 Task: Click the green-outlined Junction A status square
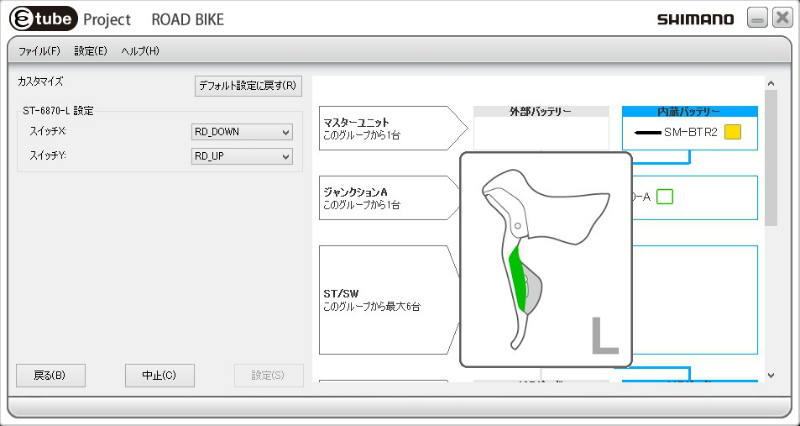664,196
